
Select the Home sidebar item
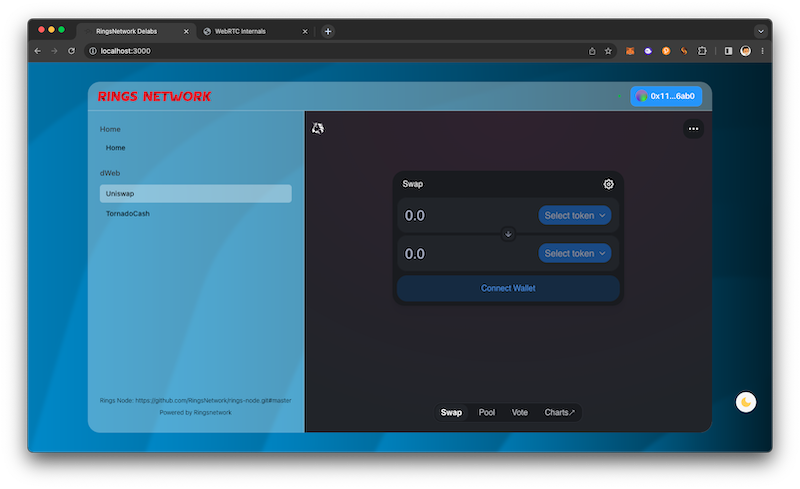click(x=115, y=148)
